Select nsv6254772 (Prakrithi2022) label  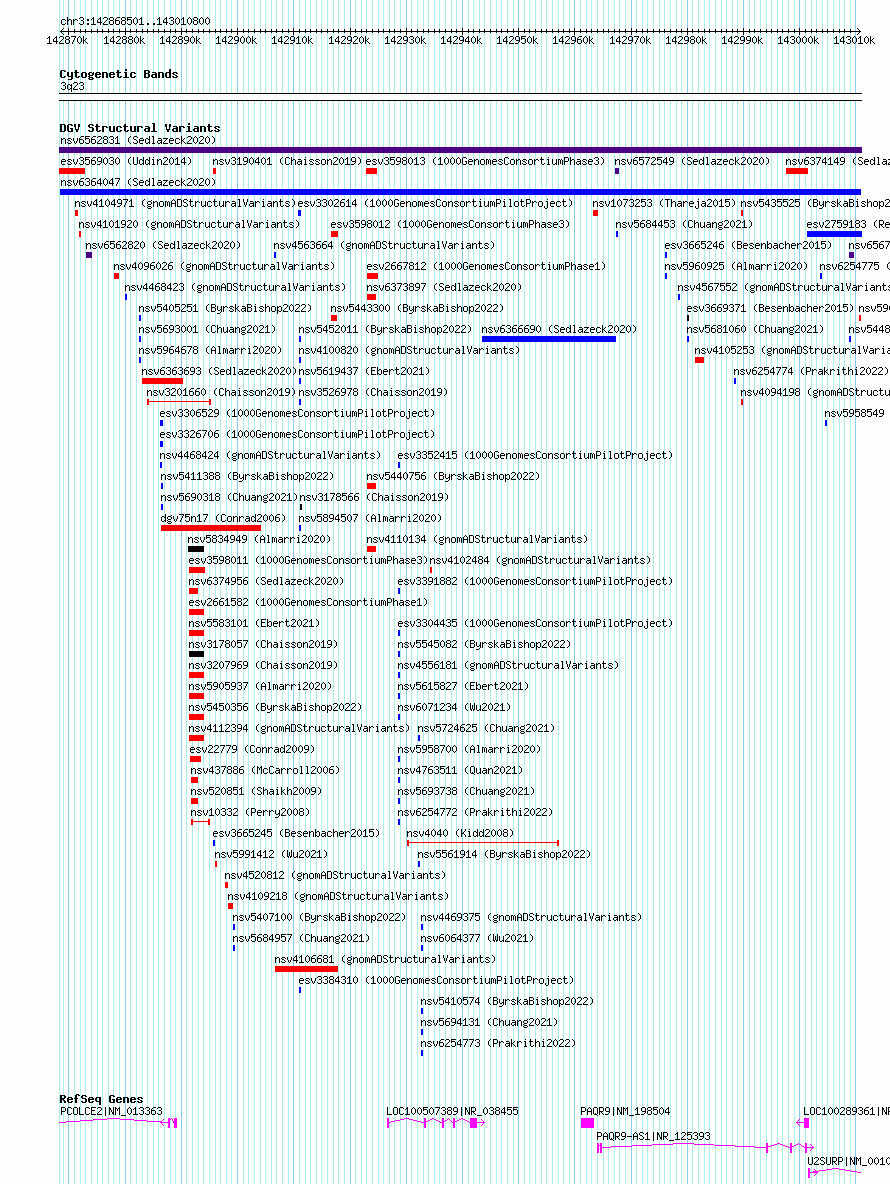pyautogui.click(x=476, y=812)
